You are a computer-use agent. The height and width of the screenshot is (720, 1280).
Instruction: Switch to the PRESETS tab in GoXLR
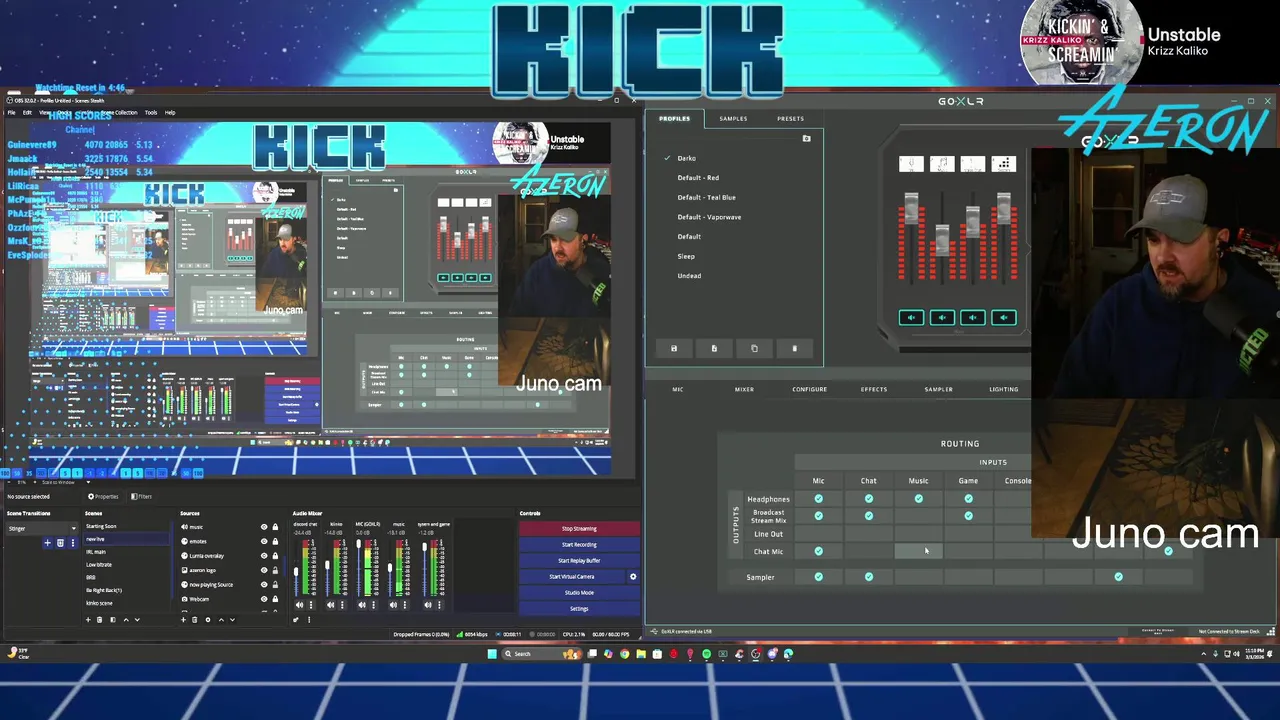point(790,119)
